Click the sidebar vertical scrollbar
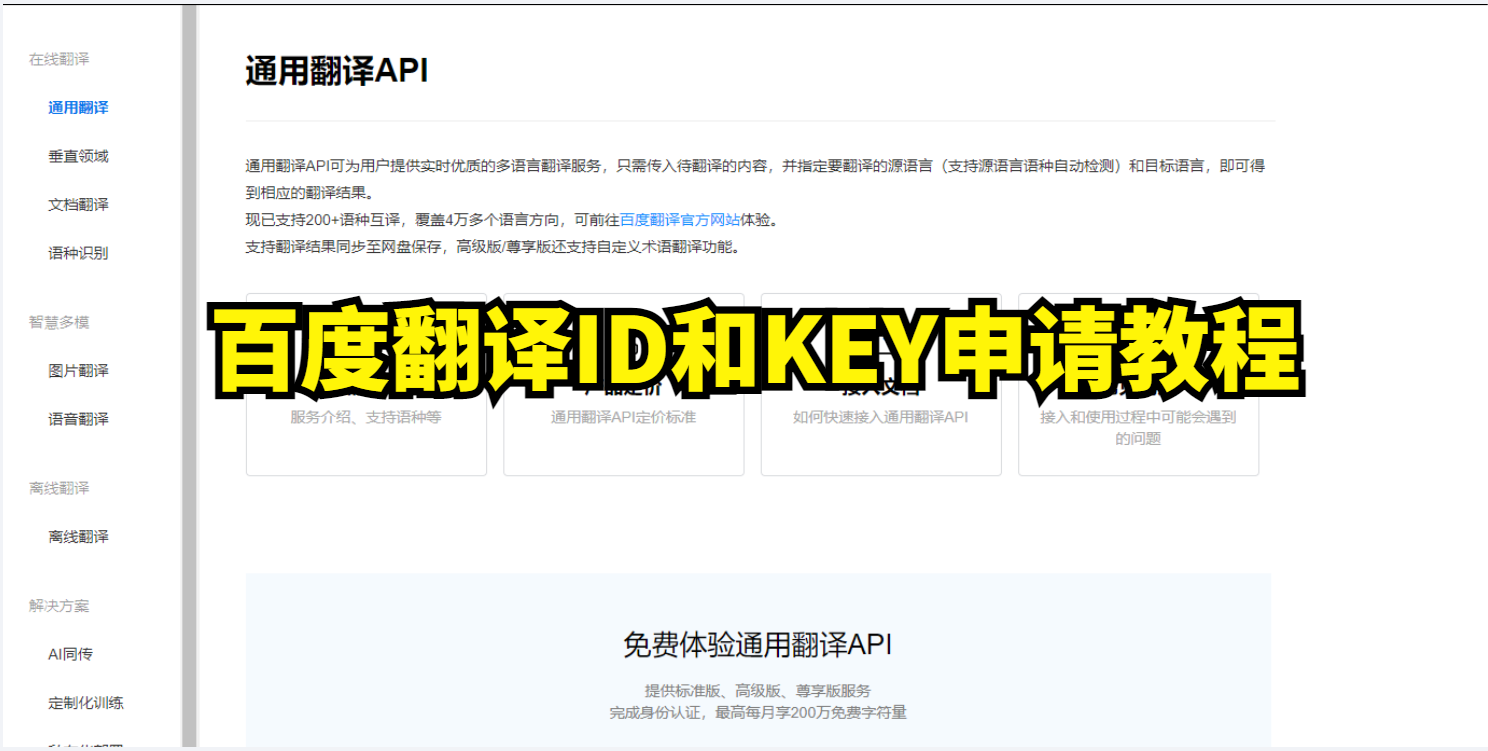The width and height of the screenshot is (1488, 751). (x=189, y=375)
